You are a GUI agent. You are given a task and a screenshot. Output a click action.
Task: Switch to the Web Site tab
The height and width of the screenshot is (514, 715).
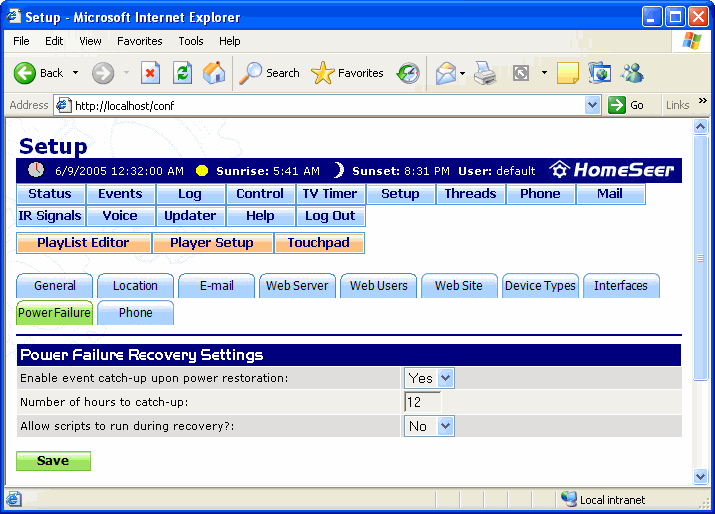coord(459,286)
